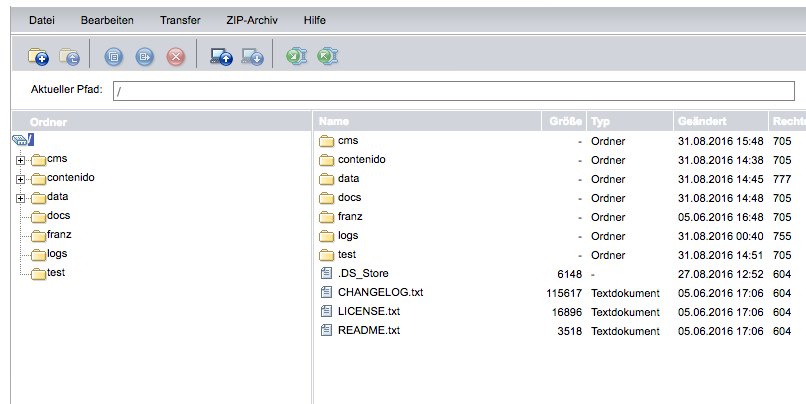This screenshot has width=806, height=404.
Task: Open the Transfer menu
Action: [180, 20]
